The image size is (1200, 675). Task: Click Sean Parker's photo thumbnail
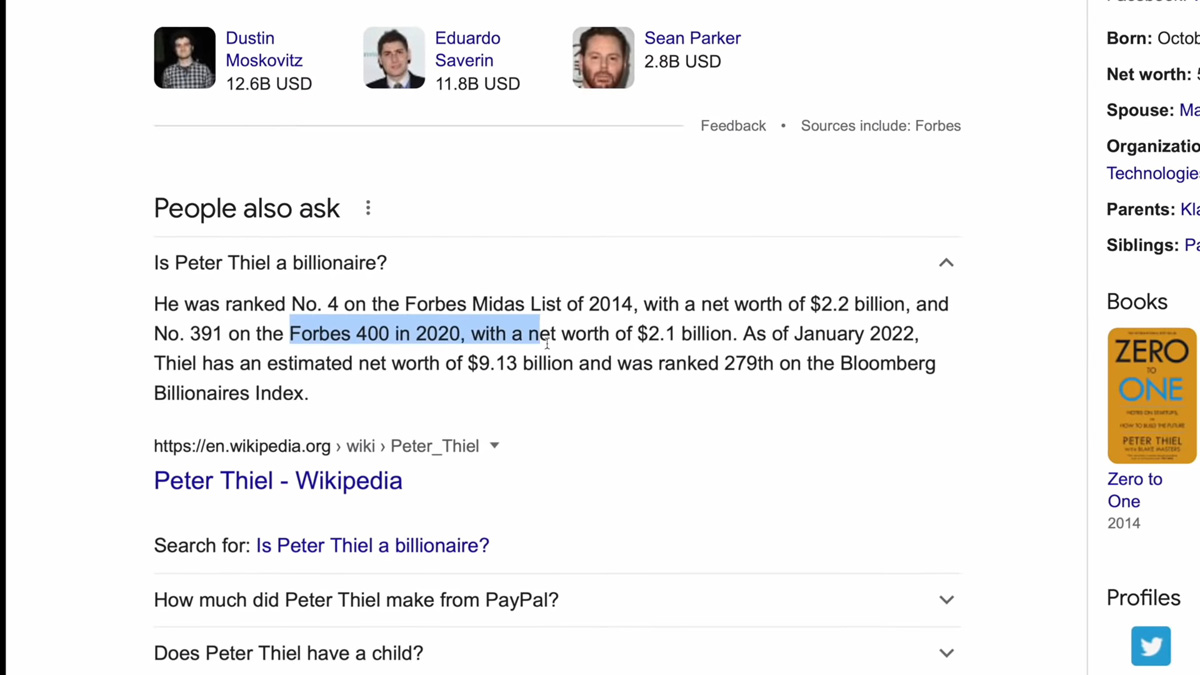603,58
